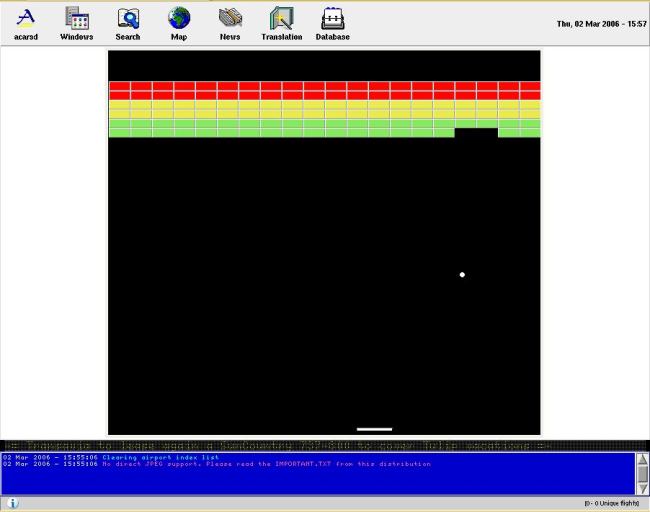Image resolution: width=650 pixels, height=512 pixels.
Task: Click the white paddle at the bottom of the game
Action: pyautogui.click(x=374, y=429)
